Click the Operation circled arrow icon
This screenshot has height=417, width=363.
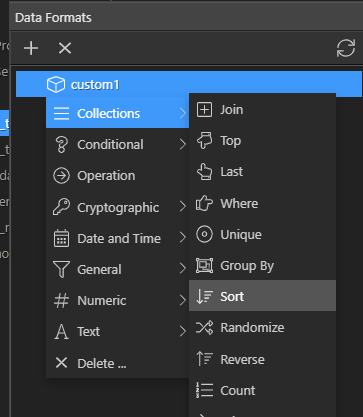coord(61,176)
